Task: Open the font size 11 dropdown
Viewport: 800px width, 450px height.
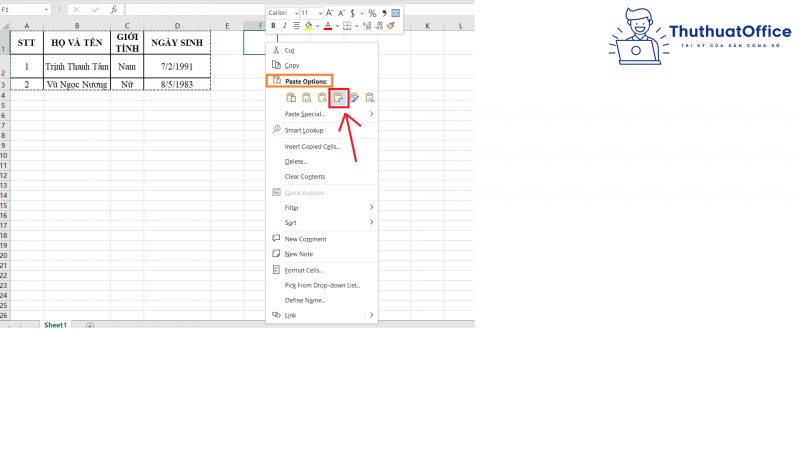Action: pos(311,13)
